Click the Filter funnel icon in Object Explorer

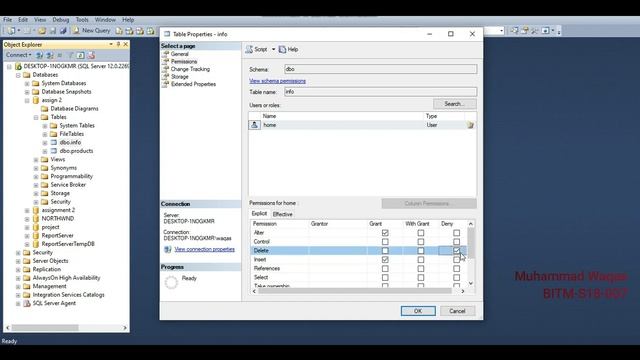coord(70,55)
